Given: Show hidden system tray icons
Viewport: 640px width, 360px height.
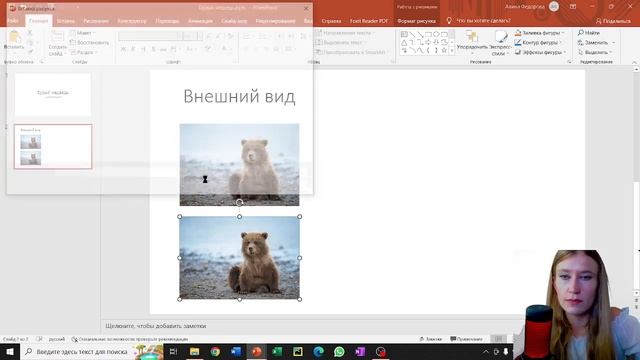Looking at the screenshot, I should tap(486, 351).
